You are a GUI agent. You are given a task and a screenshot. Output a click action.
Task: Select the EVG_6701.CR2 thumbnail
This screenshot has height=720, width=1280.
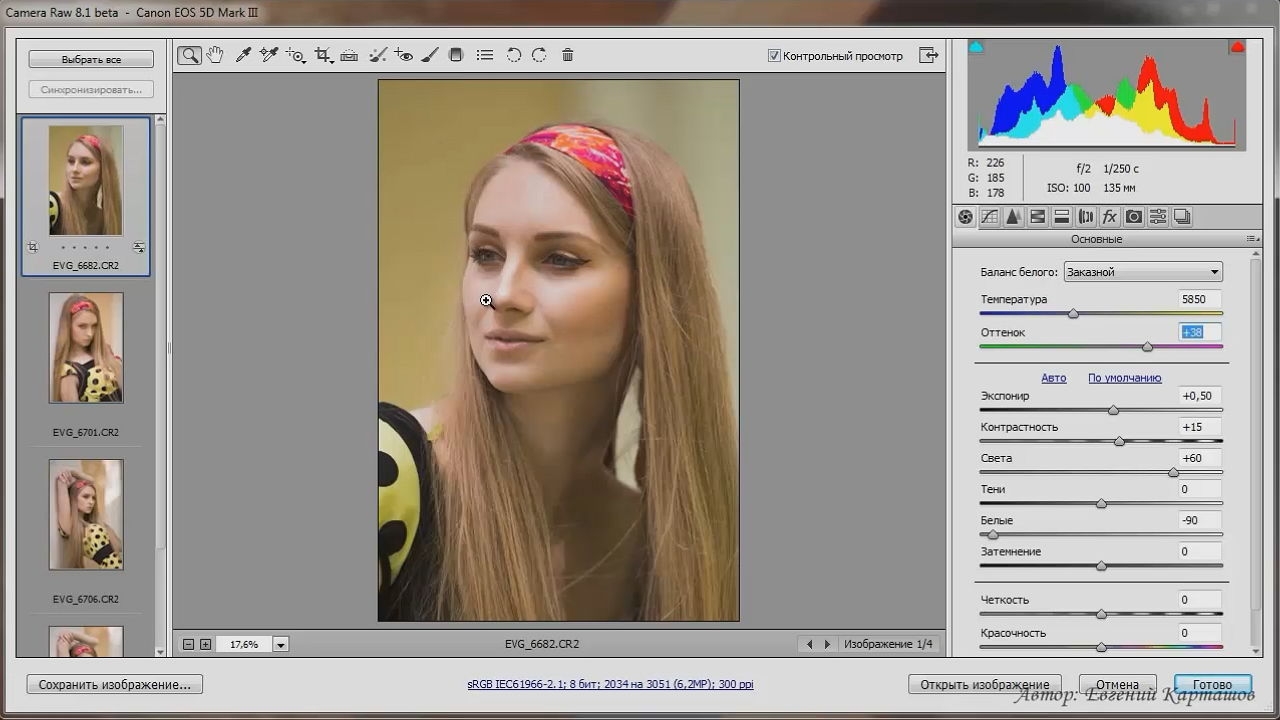pos(86,348)
